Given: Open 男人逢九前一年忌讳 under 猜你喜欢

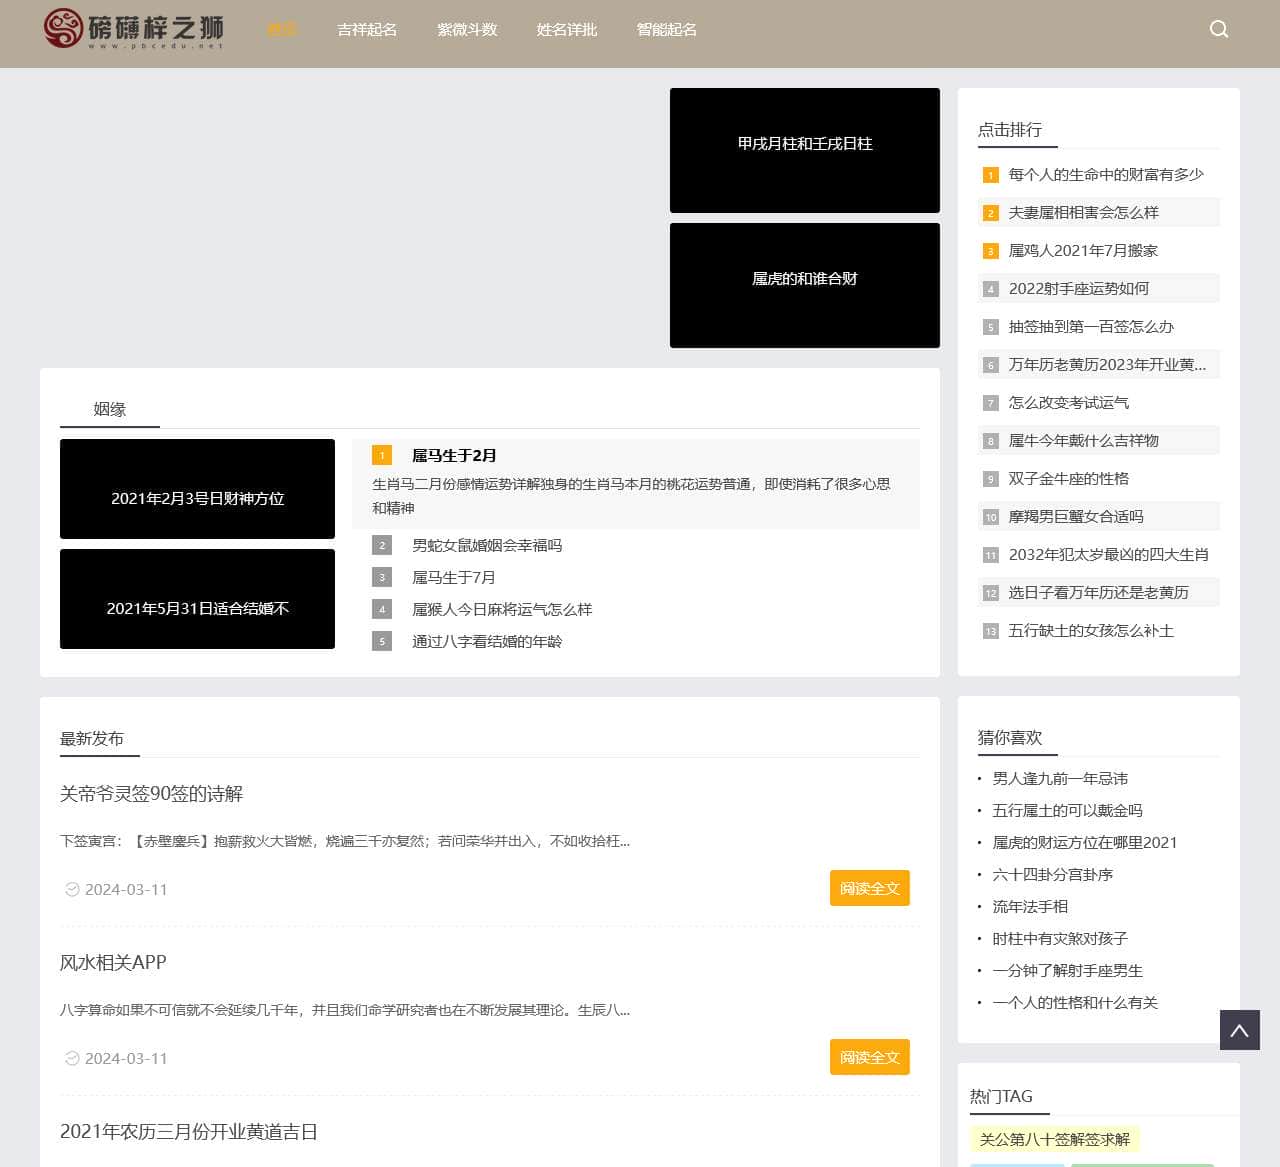Looking at the screenshot, I should [x=1059, y=778].
